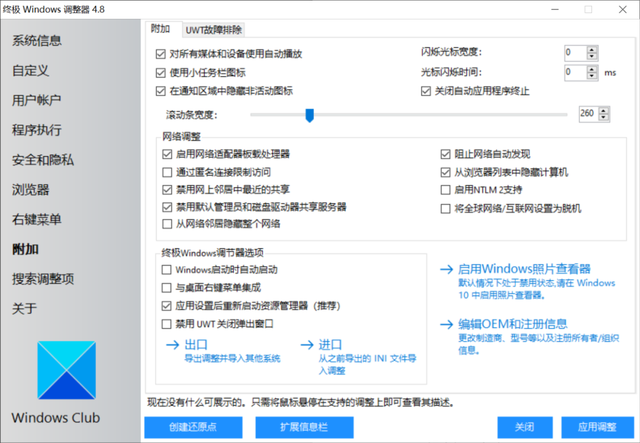Increase 光标闪烁时间 with up arrow
Viewport: 640px width, 443px height.
592,69
